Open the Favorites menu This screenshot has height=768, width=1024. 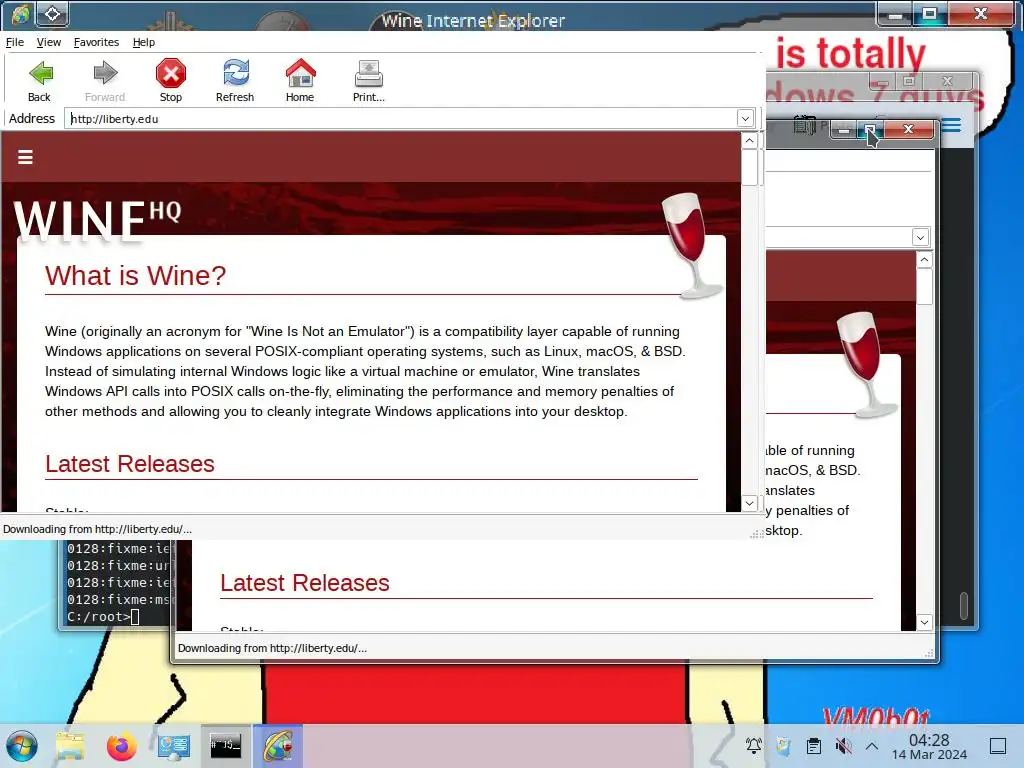(97, 42)
